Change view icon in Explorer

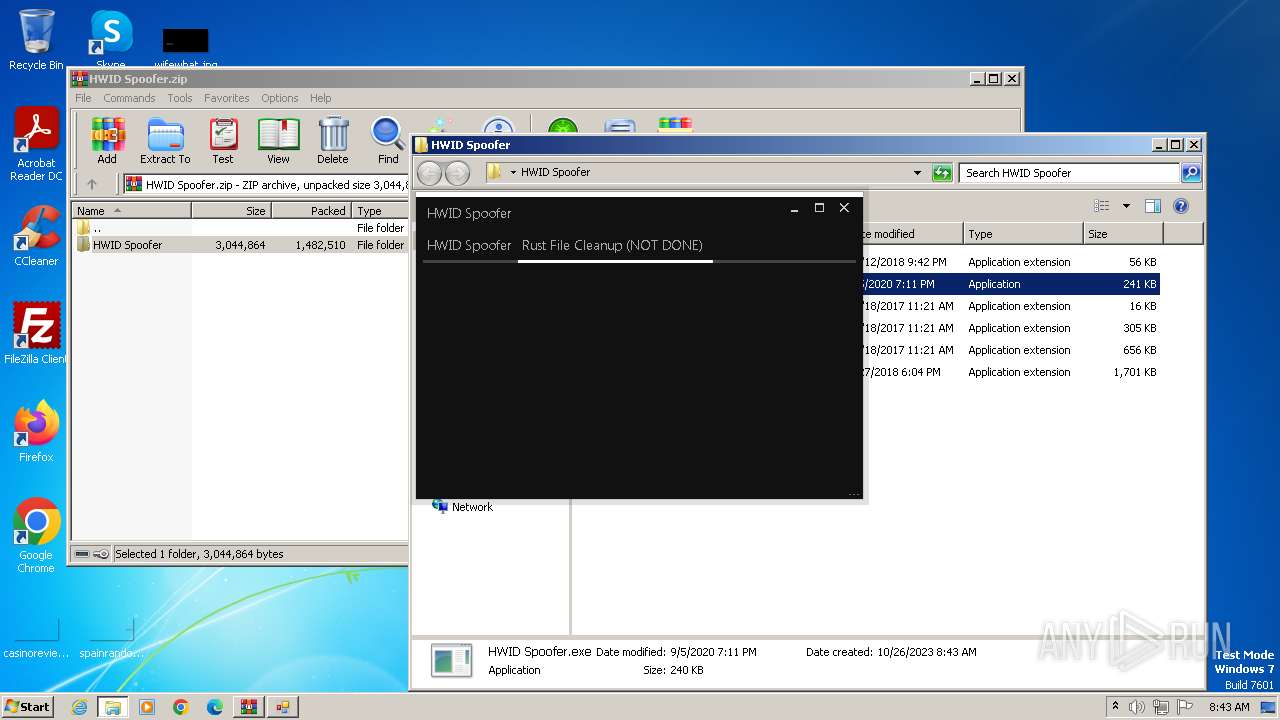(1102, 206)
